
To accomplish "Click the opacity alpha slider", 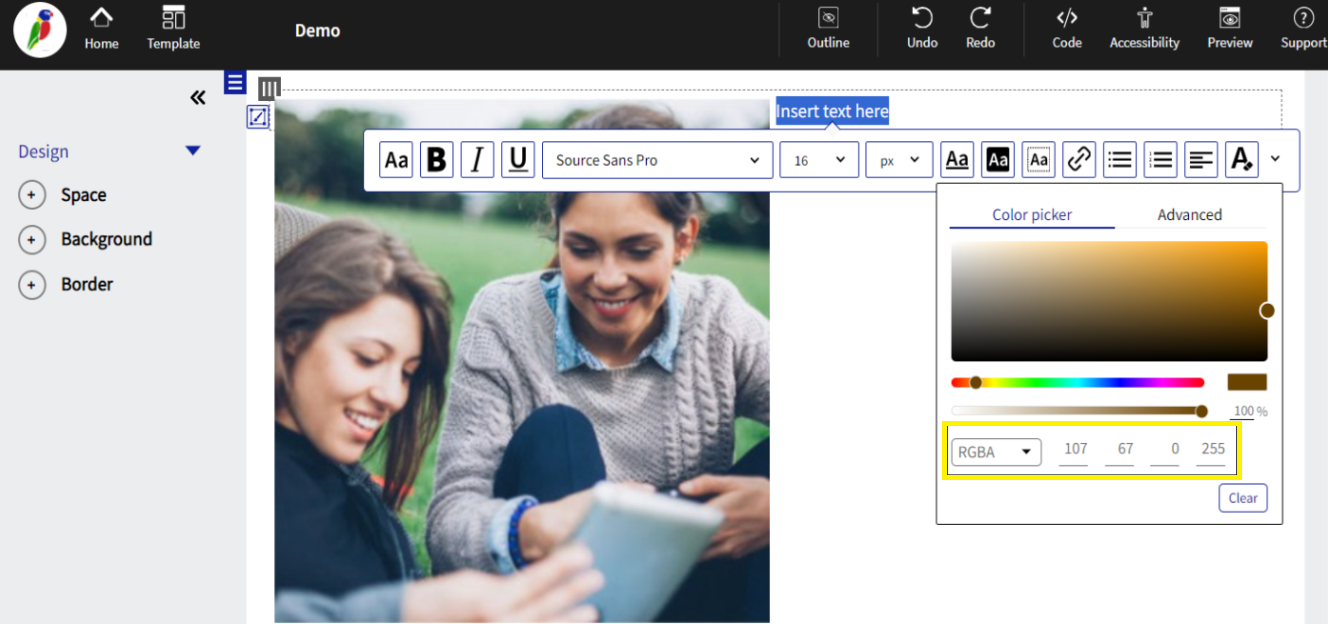I will [x=1077, y=411].
